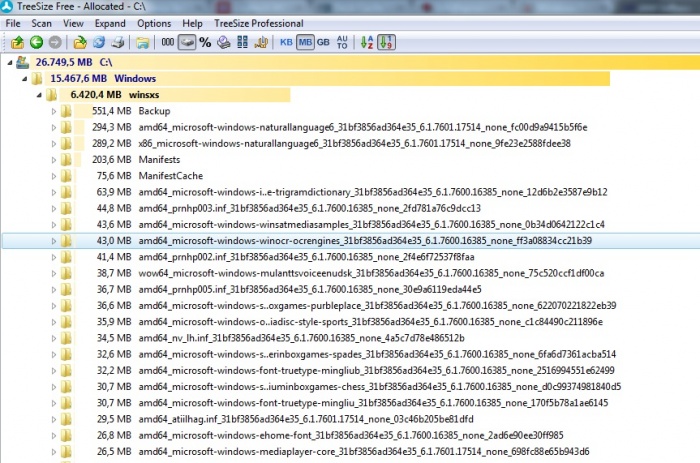The image size is (700, 463).
Task: Collapse the winsxs folder node
Action: click(38, 94)
